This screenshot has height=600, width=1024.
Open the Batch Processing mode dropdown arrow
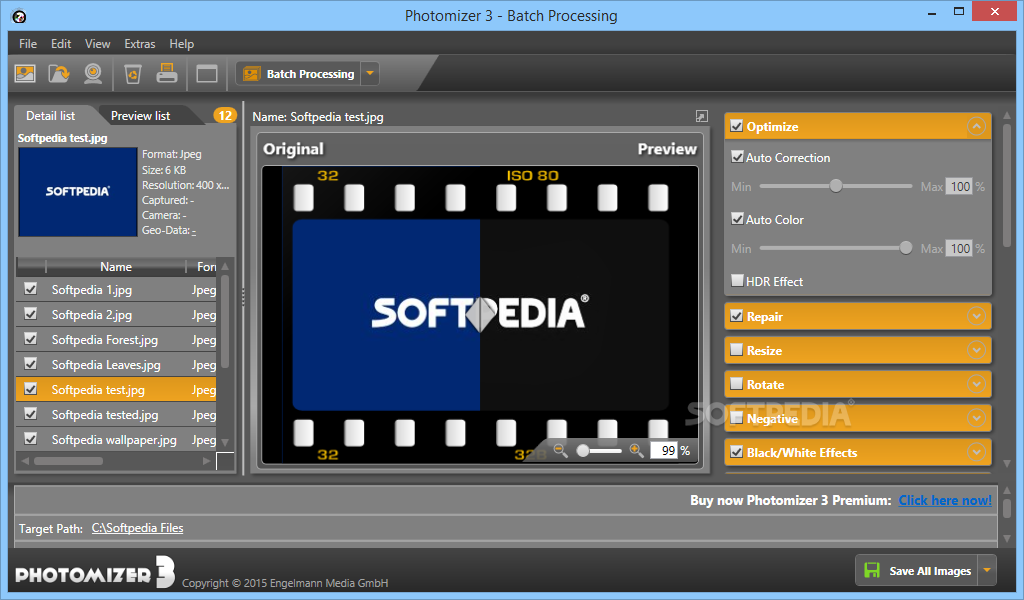pos(370,74)
